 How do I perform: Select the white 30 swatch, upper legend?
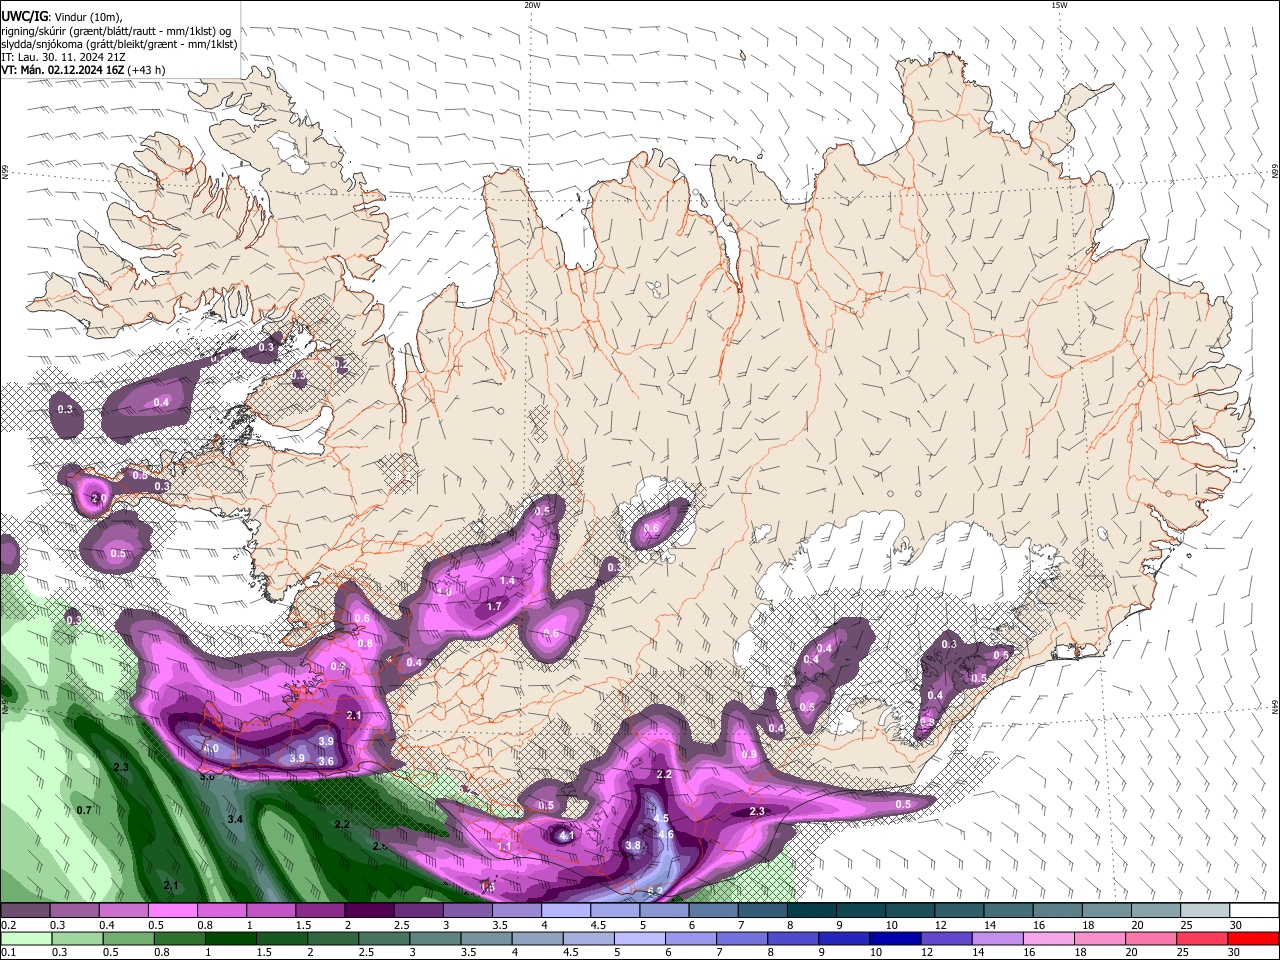(1255, 911)
